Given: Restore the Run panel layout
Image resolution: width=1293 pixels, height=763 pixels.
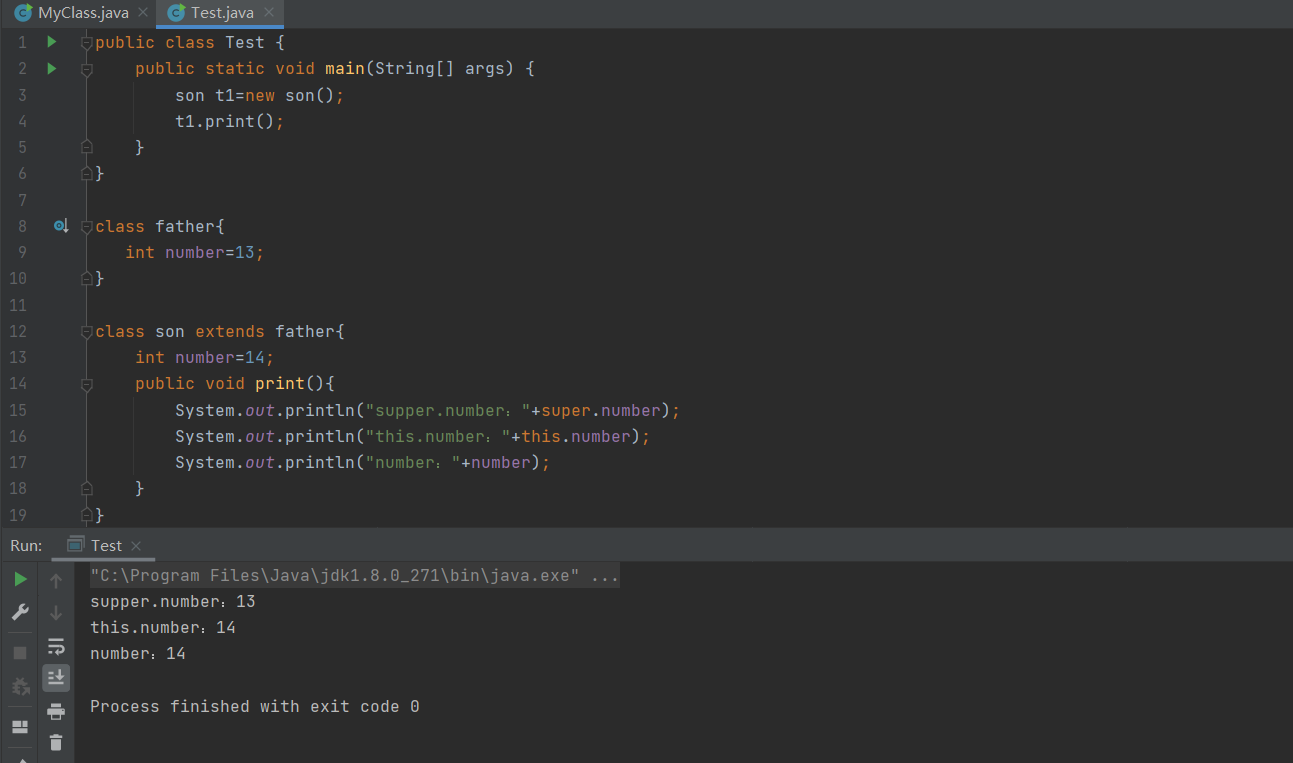Looking at the screenshot, I should [x=20, y=727].
